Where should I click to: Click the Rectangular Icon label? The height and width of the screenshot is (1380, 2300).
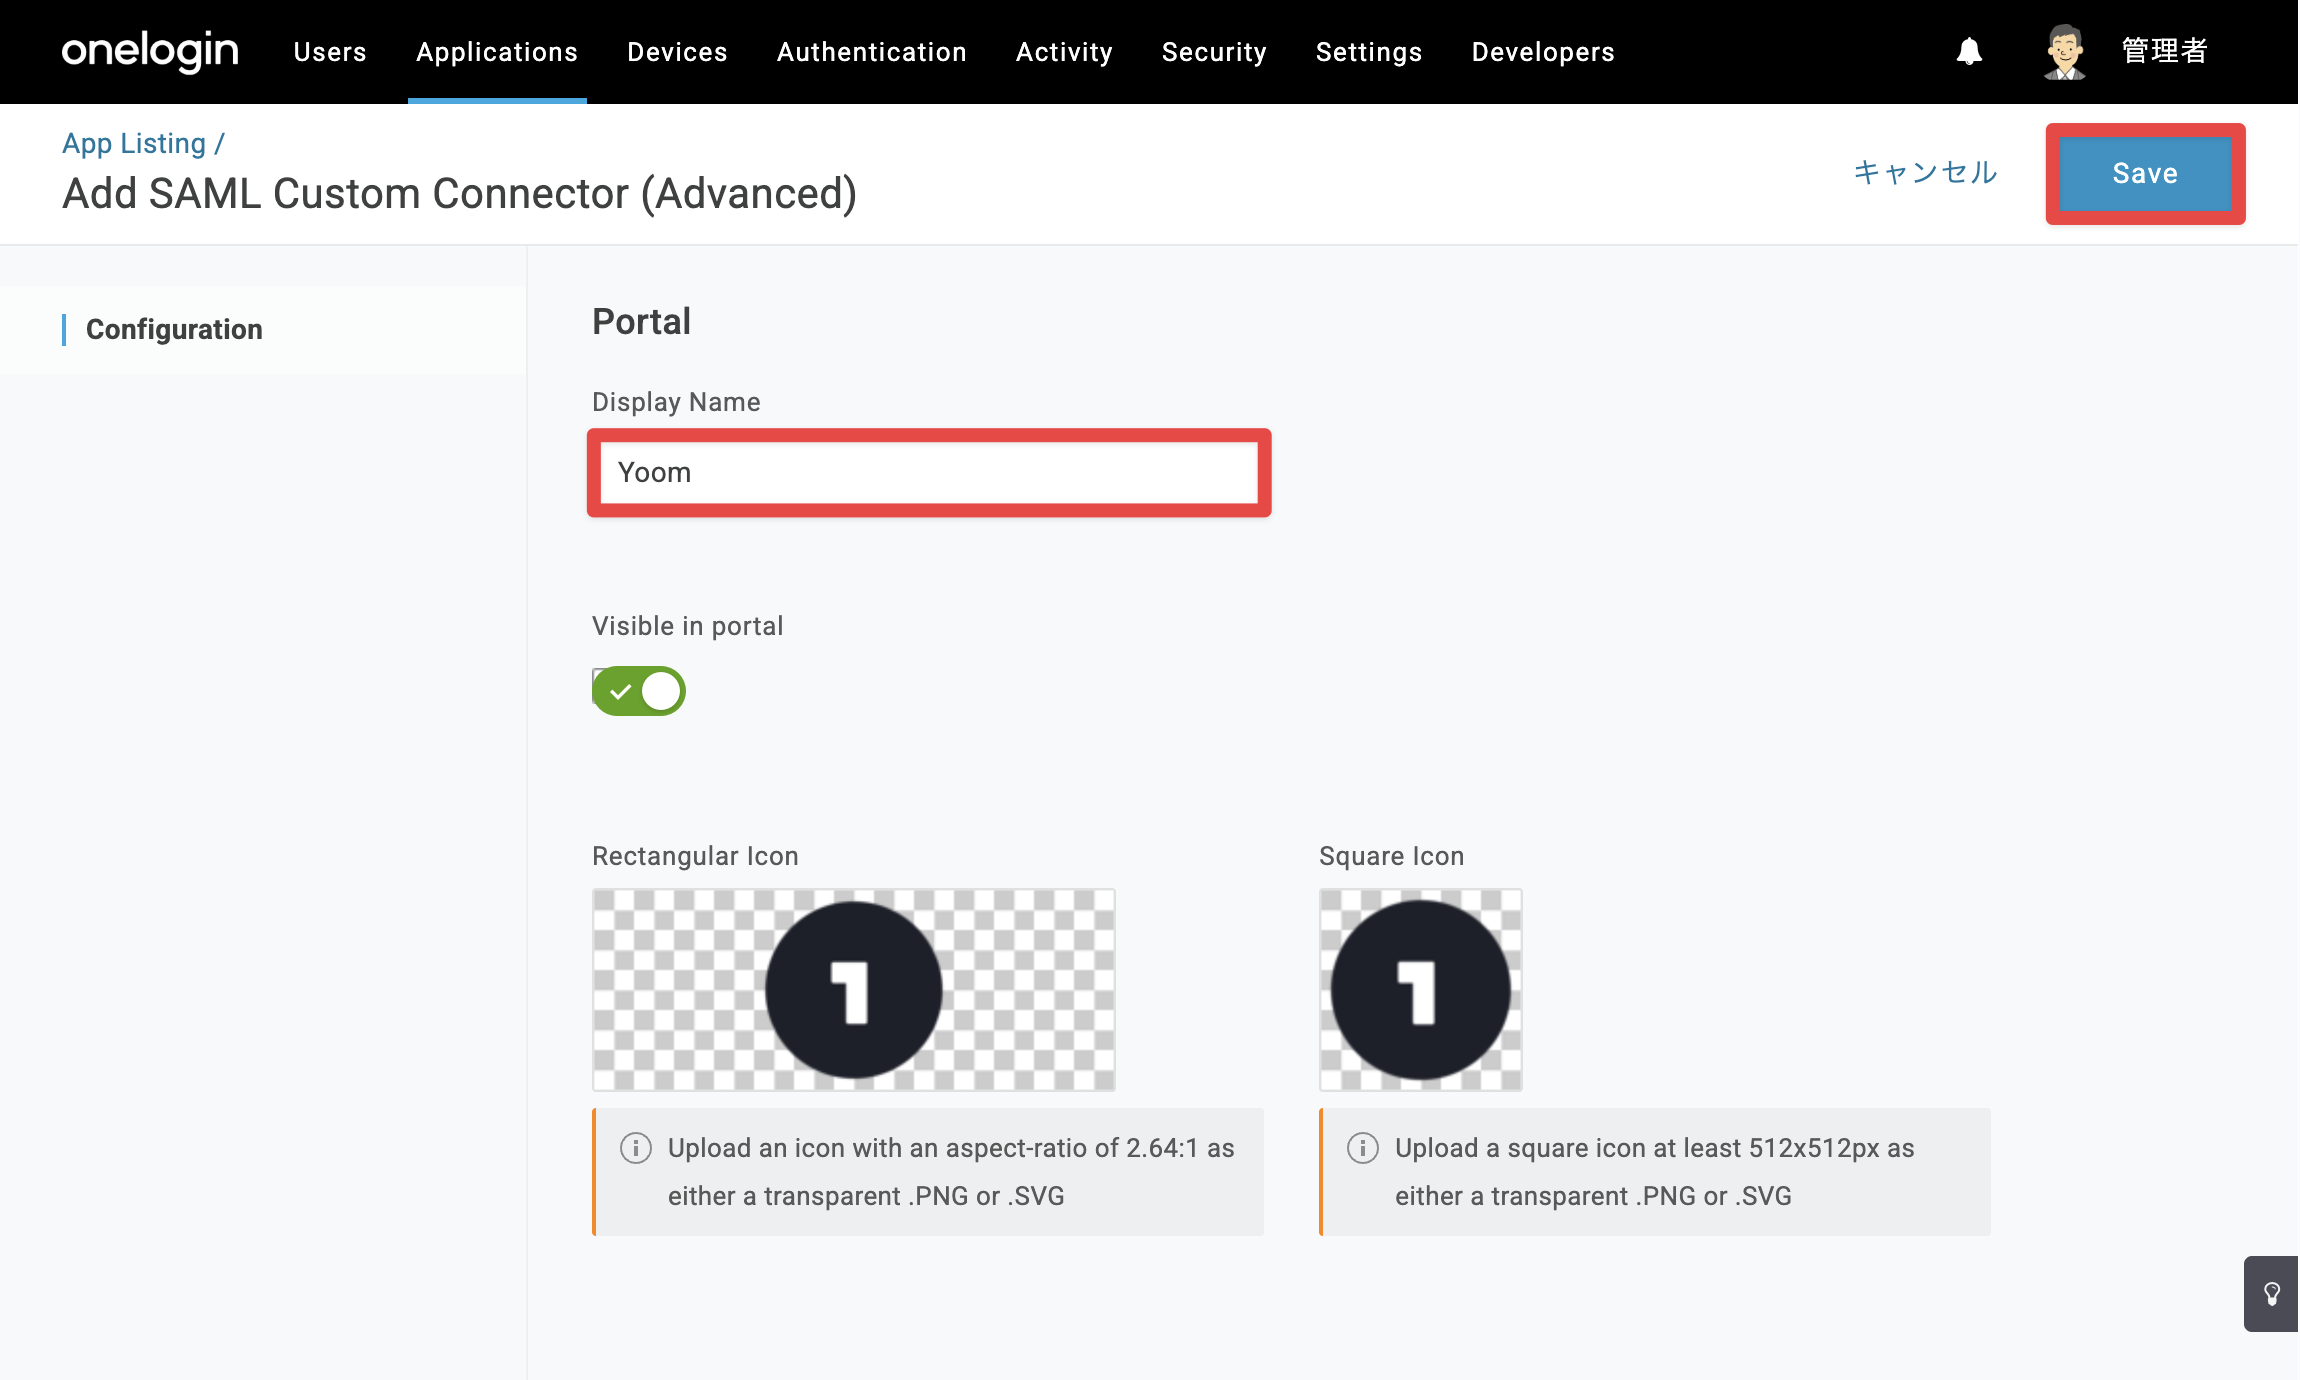[695, 856]
